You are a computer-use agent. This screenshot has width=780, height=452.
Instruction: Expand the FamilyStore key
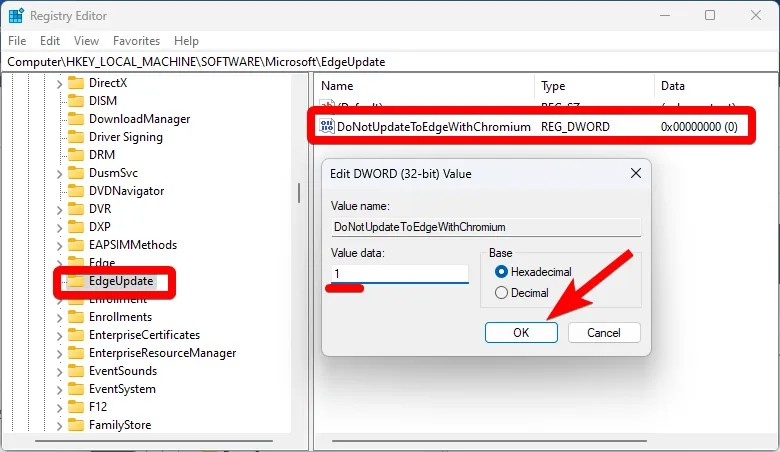59,426
